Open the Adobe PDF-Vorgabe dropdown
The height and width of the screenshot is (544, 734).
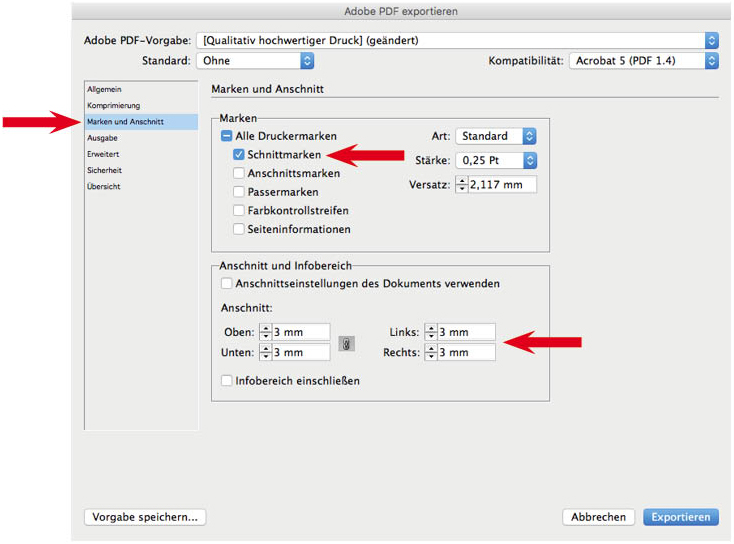pos(457,40)
